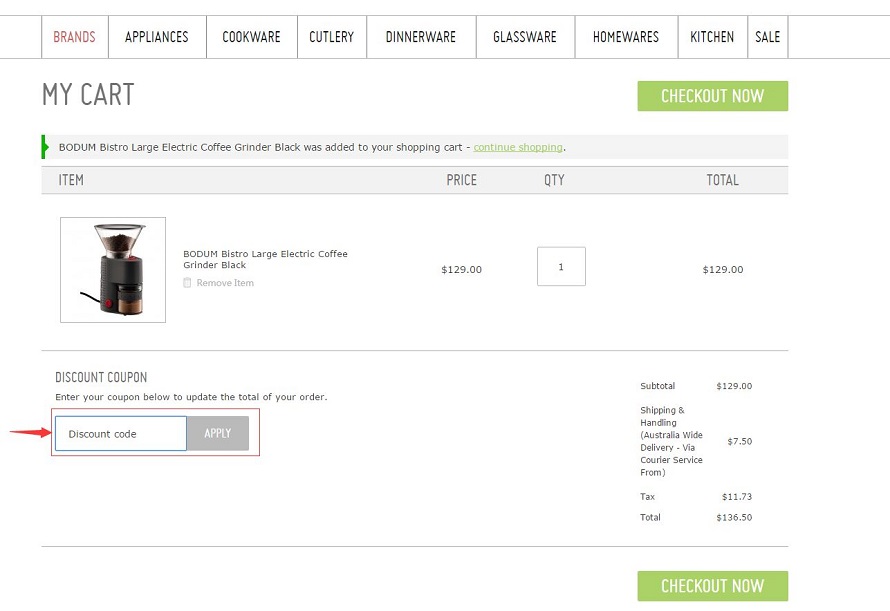Image resolution: width=890 pixels, height=611 pixels.
Task: Click the bottom CHECKOUT NOW button
Action: click(712, 586)
